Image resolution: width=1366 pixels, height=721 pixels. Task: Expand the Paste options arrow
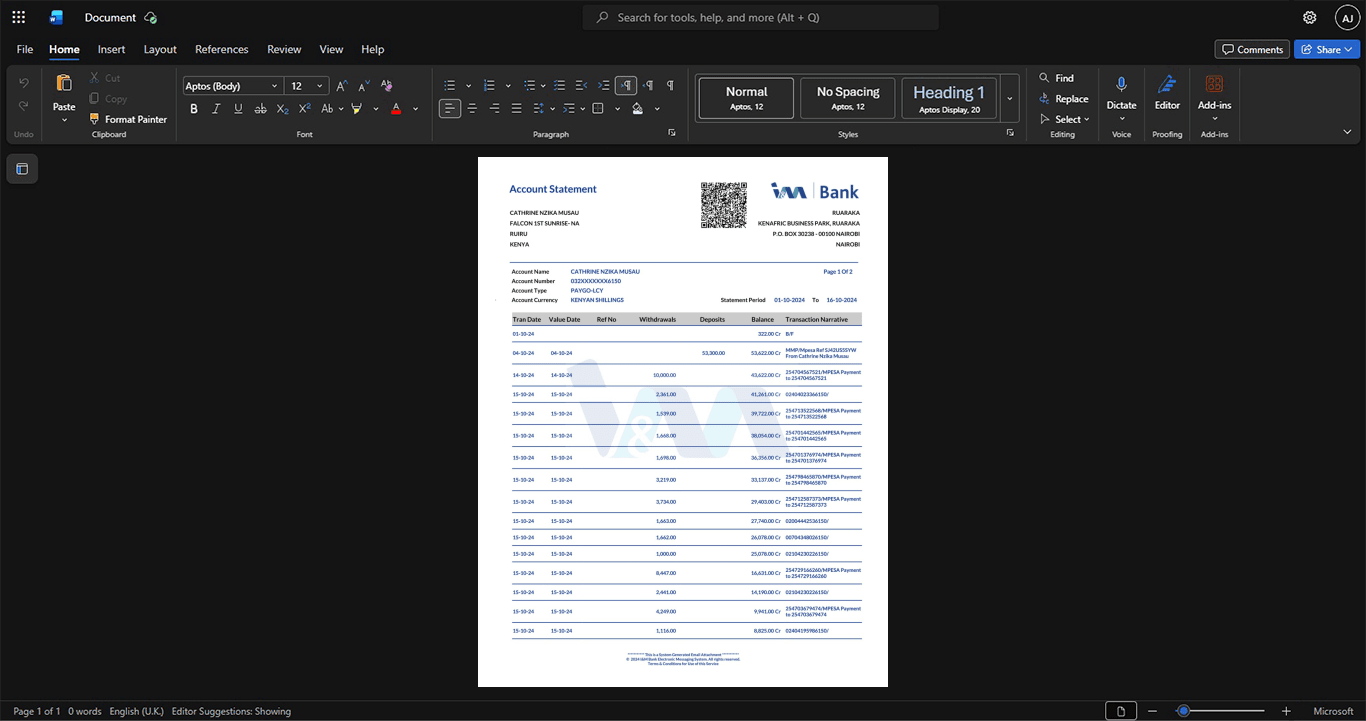click(64, 120)
